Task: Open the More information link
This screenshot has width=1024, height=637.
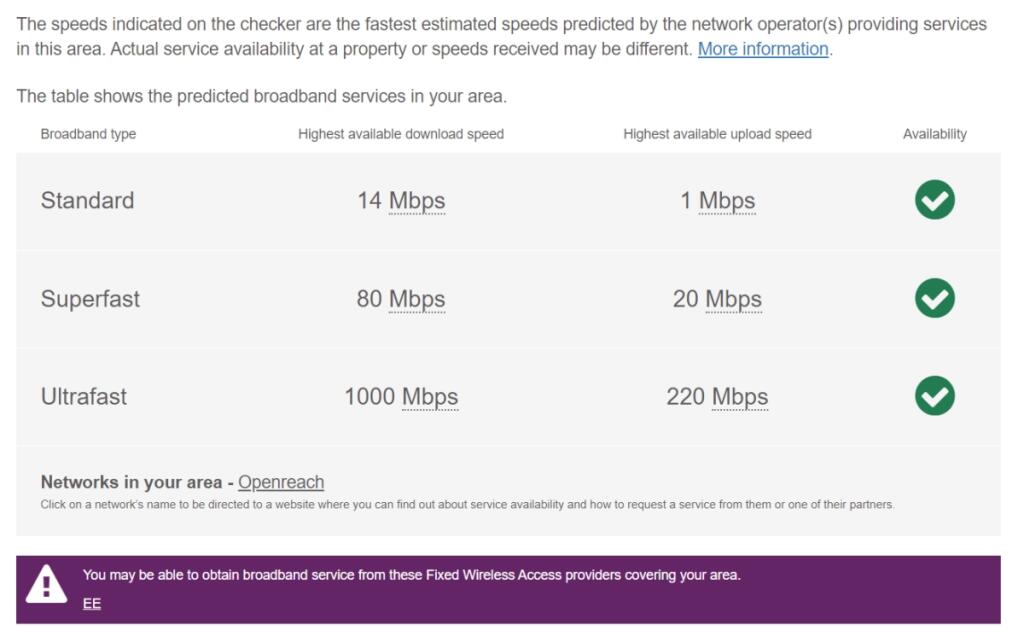Action: (x=763, y=49)
